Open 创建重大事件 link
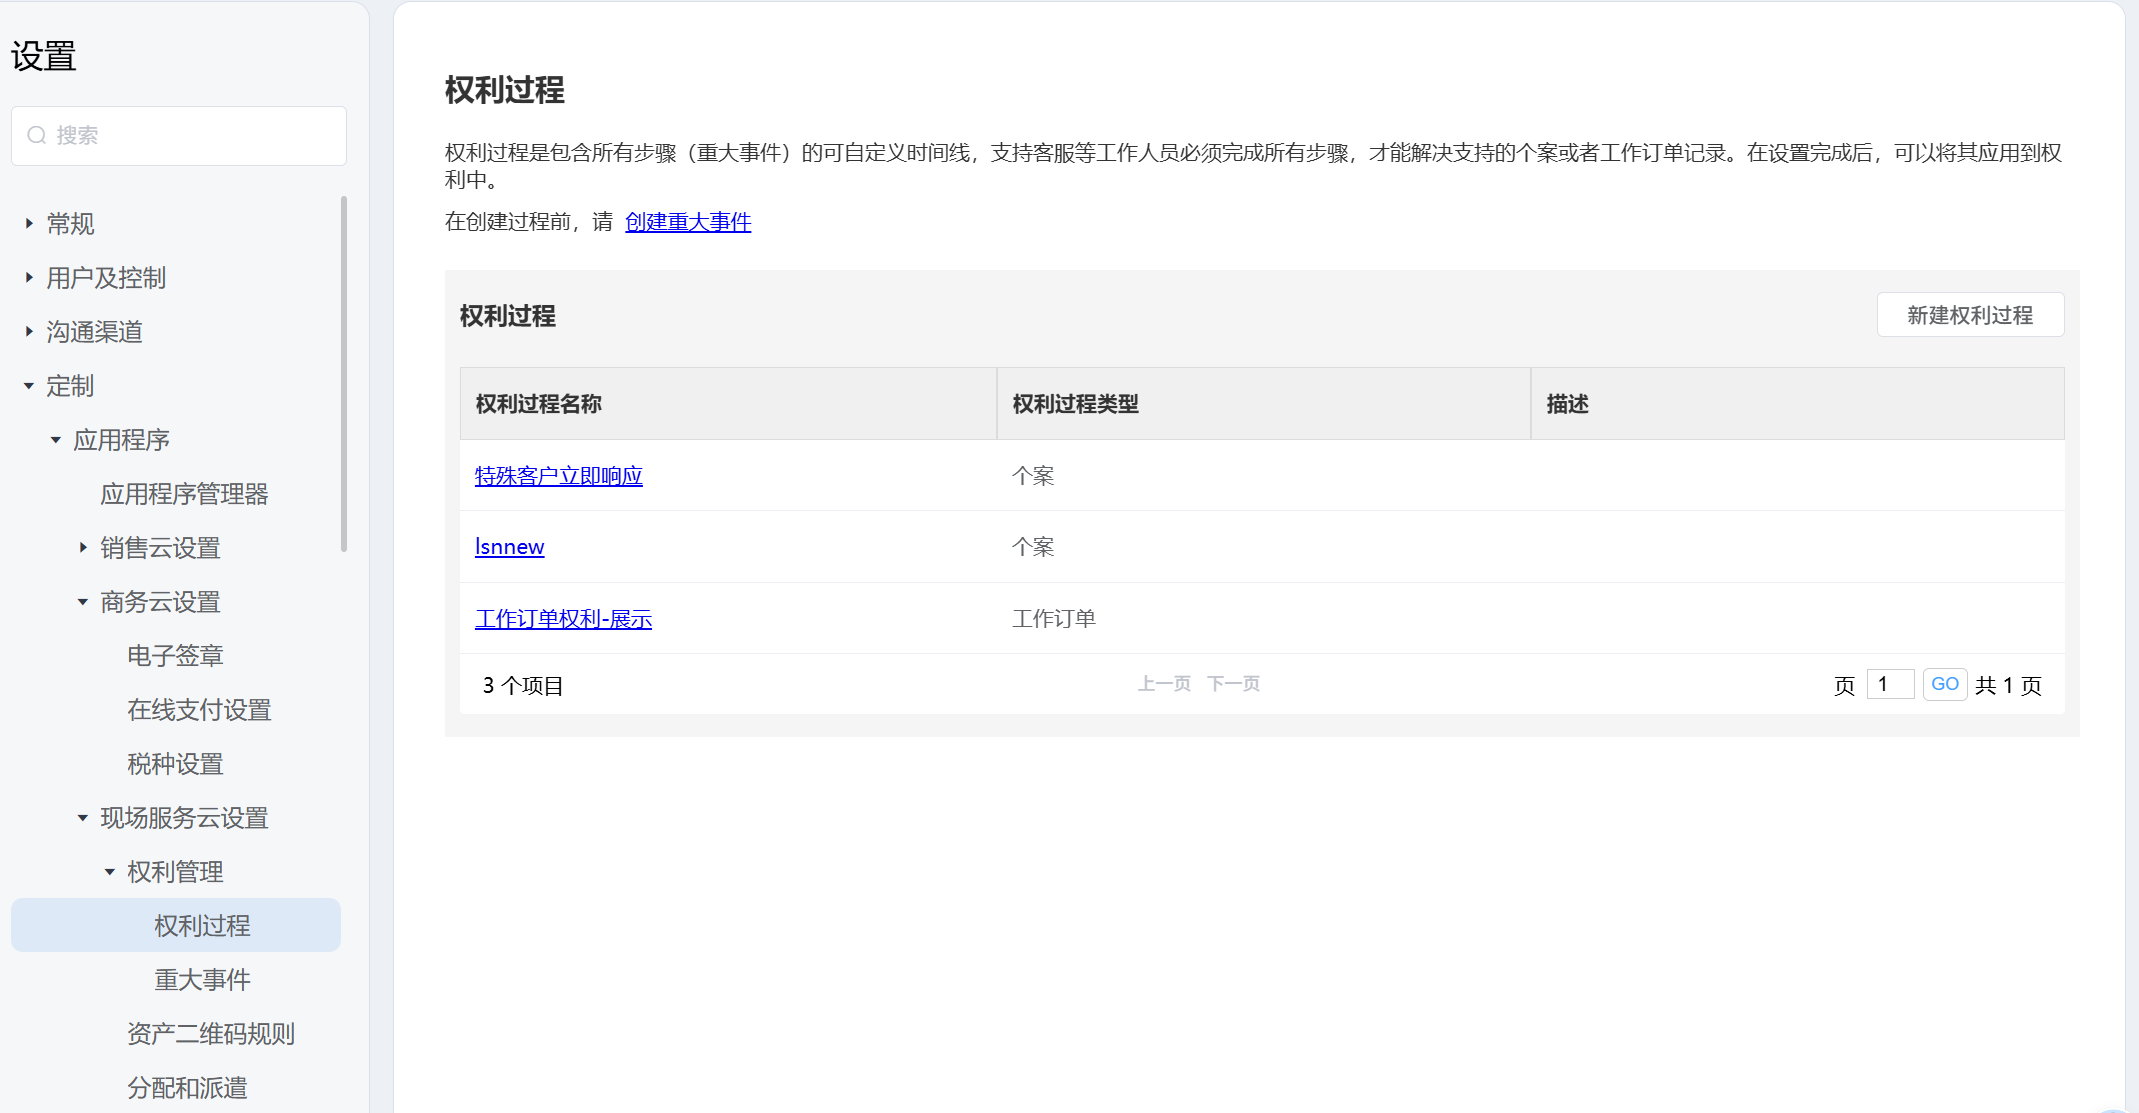The image size is (2139, 1113). tap(688, 222)
